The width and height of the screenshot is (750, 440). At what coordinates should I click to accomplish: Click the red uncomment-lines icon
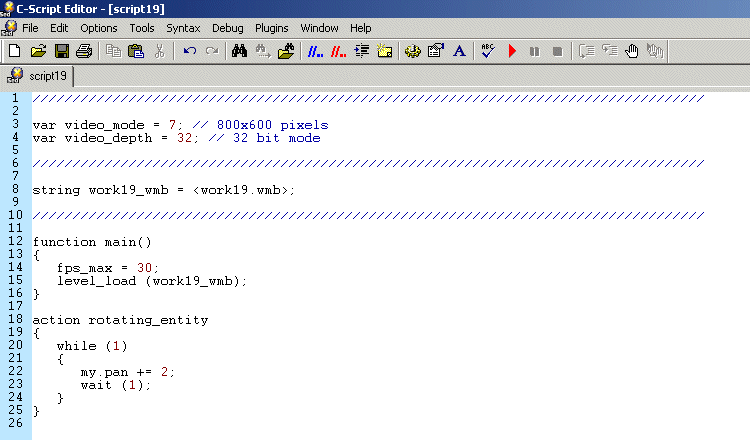click(x=339, y=50)
